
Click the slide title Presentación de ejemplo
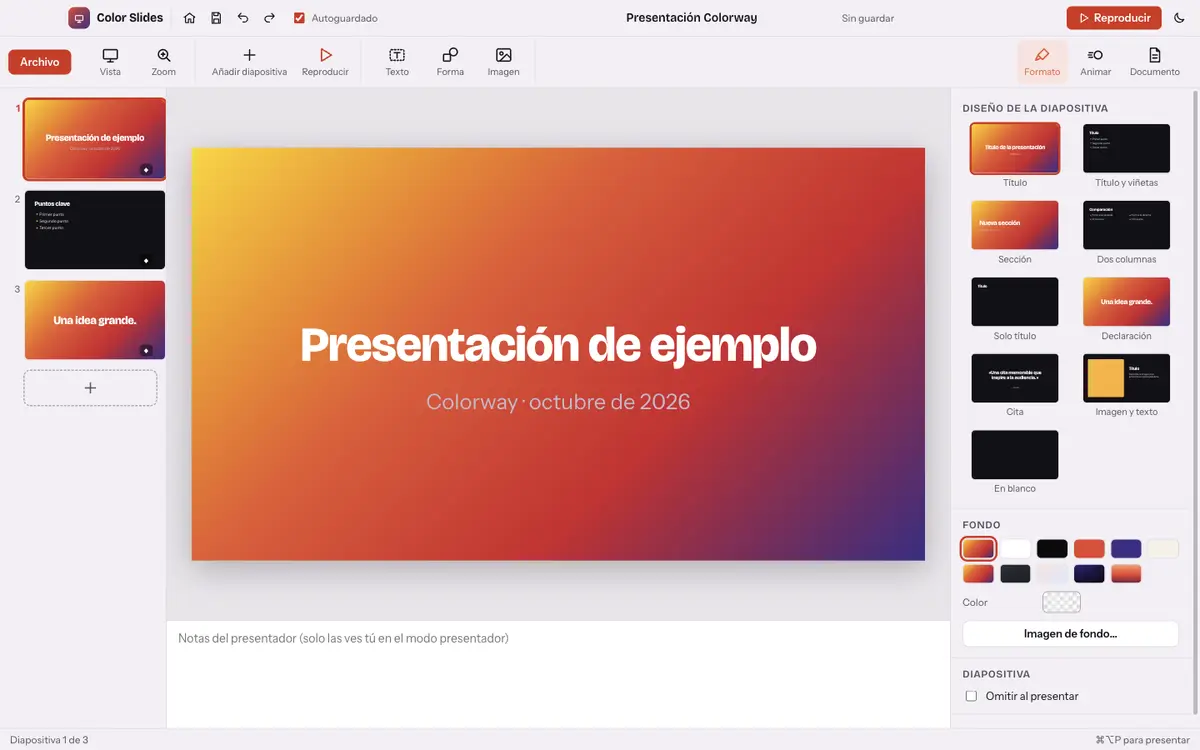click(x=558, y=345)
